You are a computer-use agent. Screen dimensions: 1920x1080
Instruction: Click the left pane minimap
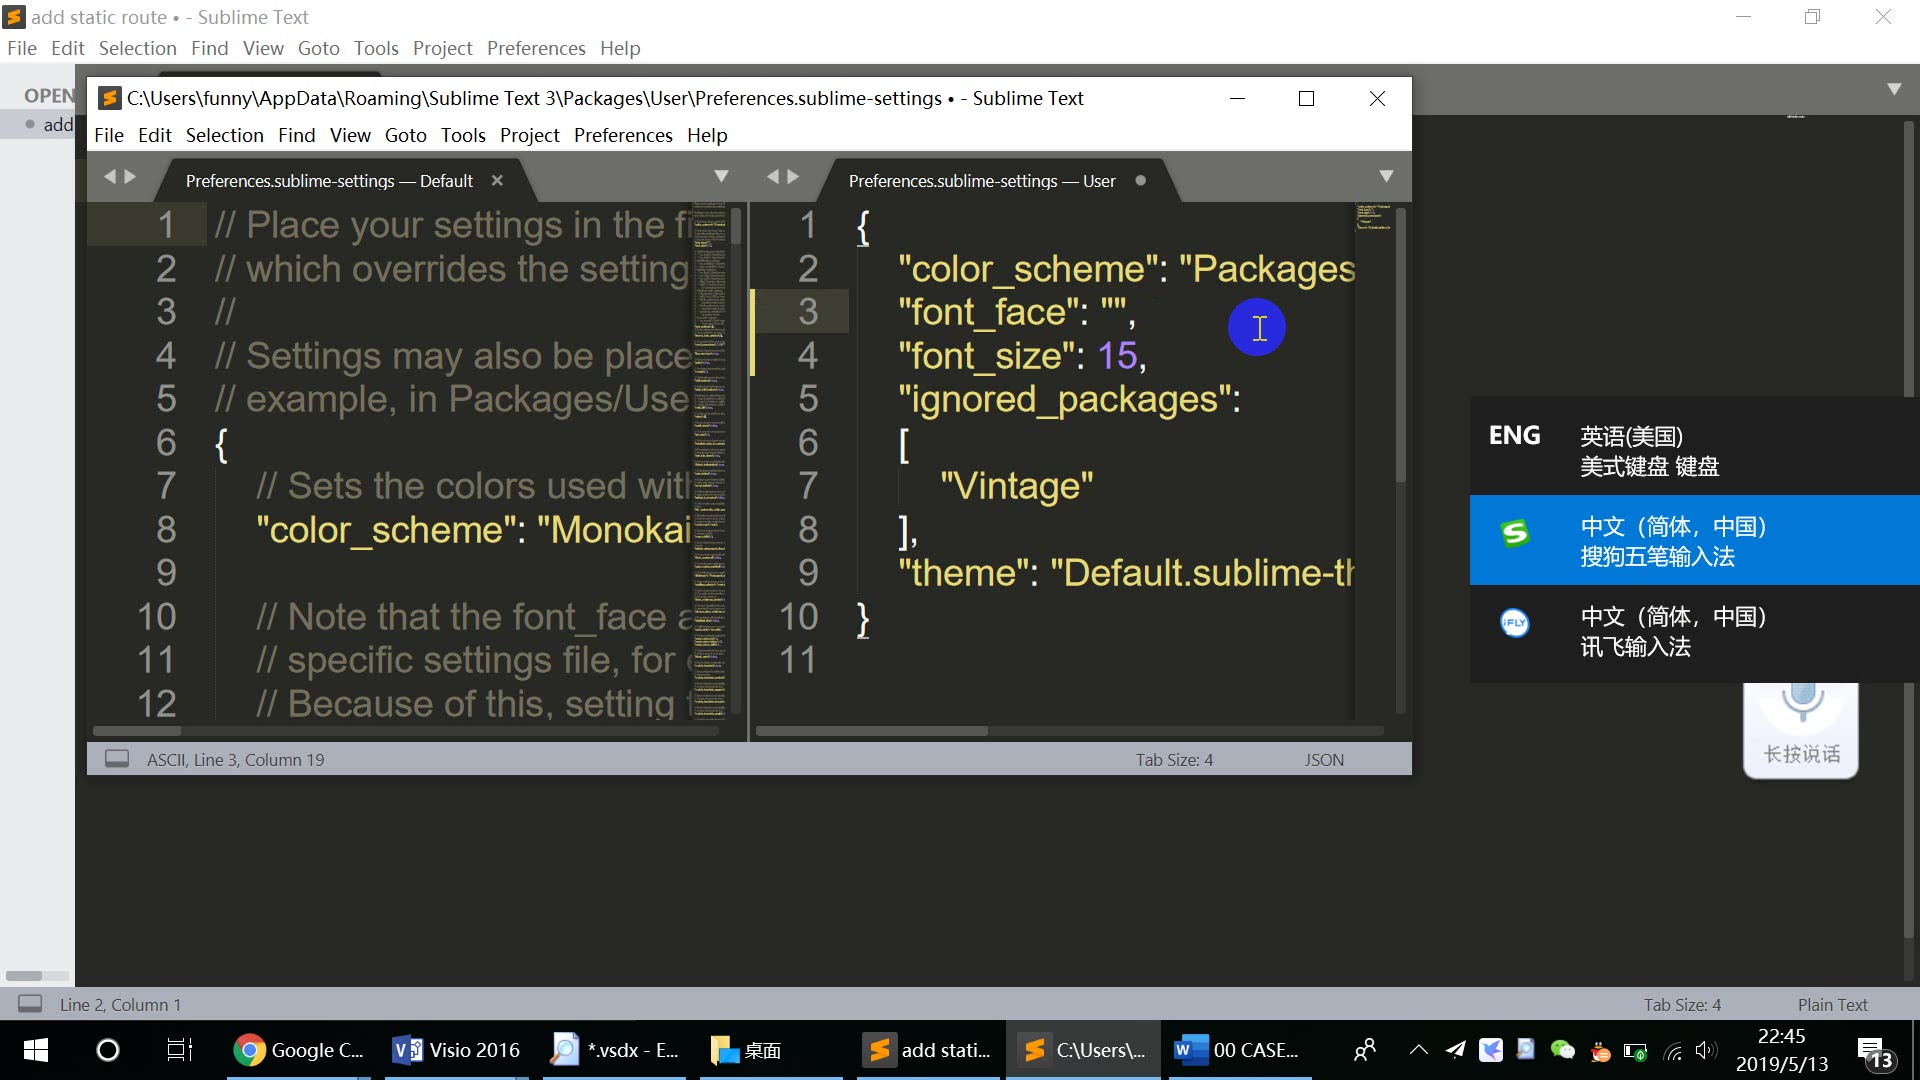[709, 460]
